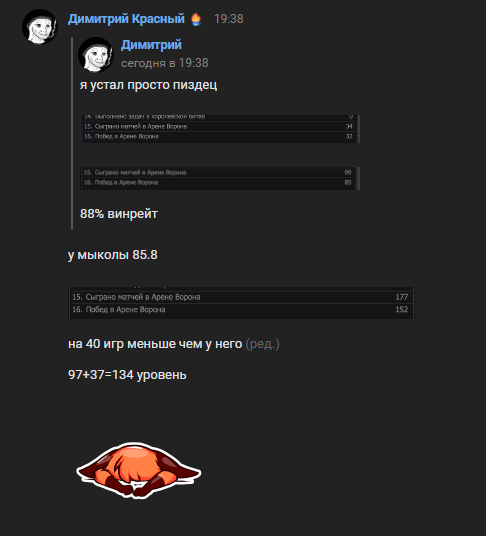Image resolution: width=486 pixels, height=536 pixels.
Task: Open quoted screenshot showing 99 matches, 85 wins
Action: [x=220, y=178]
